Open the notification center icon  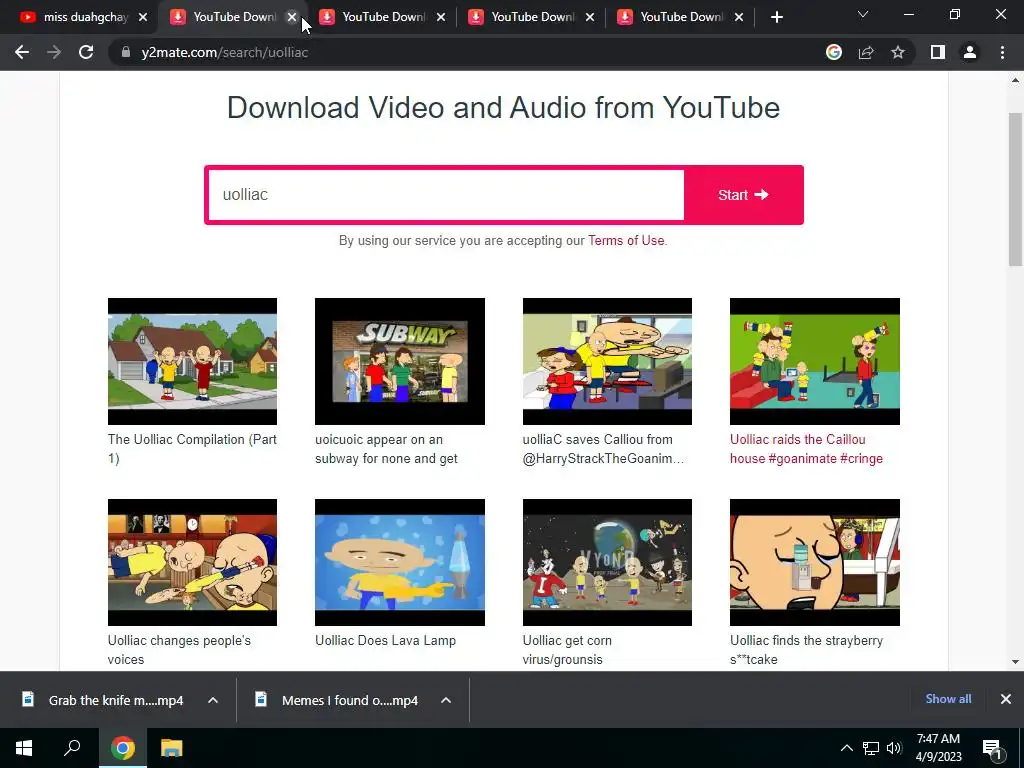pos(991,748)
